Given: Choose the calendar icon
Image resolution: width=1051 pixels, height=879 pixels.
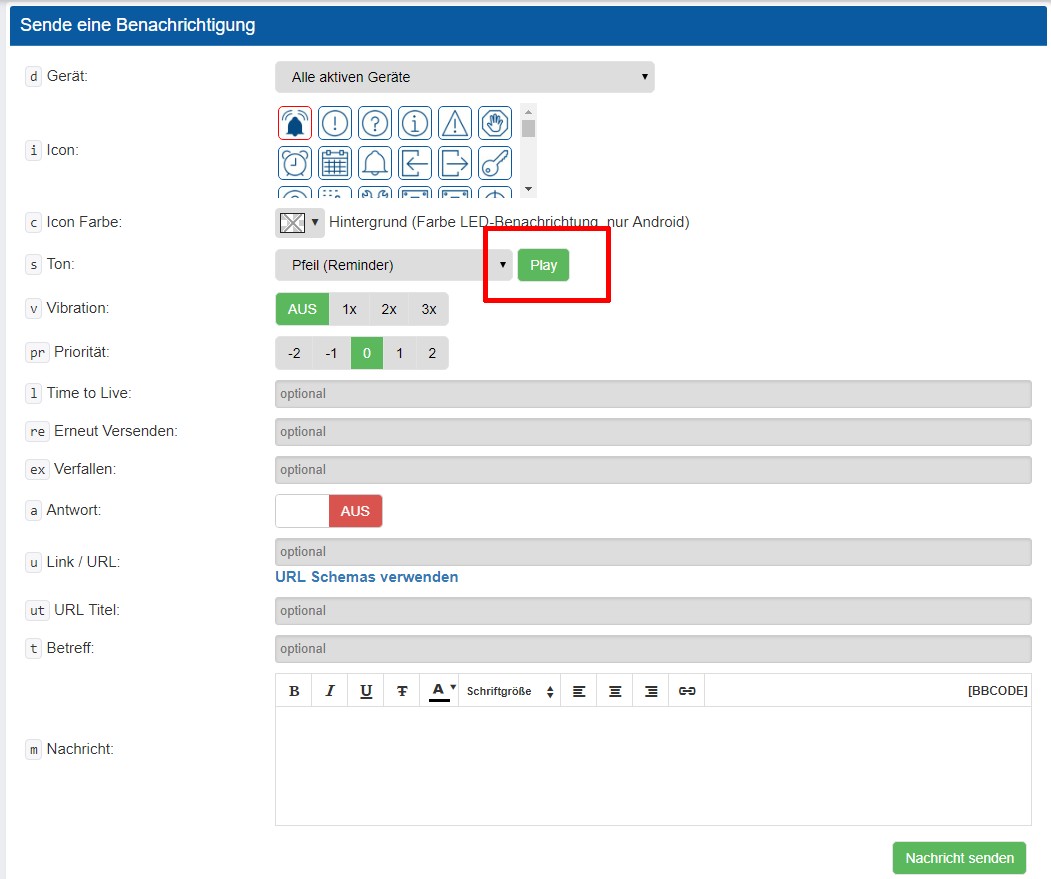Looking at the screenshot, I should pyautogui.click(x=335, y=162).
